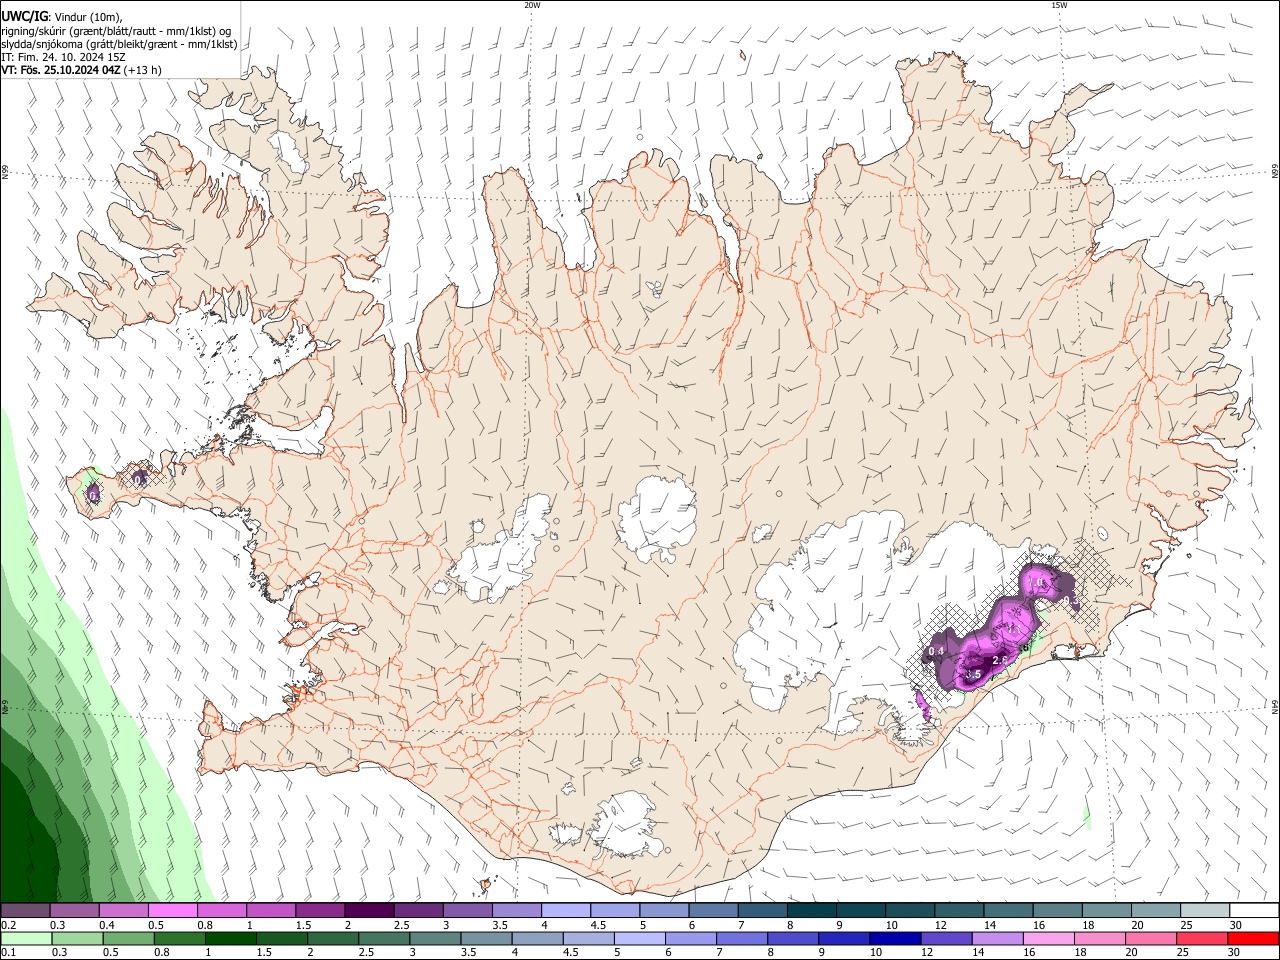
Task: Click the '0.1' label on the rain scale
Action: point(8,953)
